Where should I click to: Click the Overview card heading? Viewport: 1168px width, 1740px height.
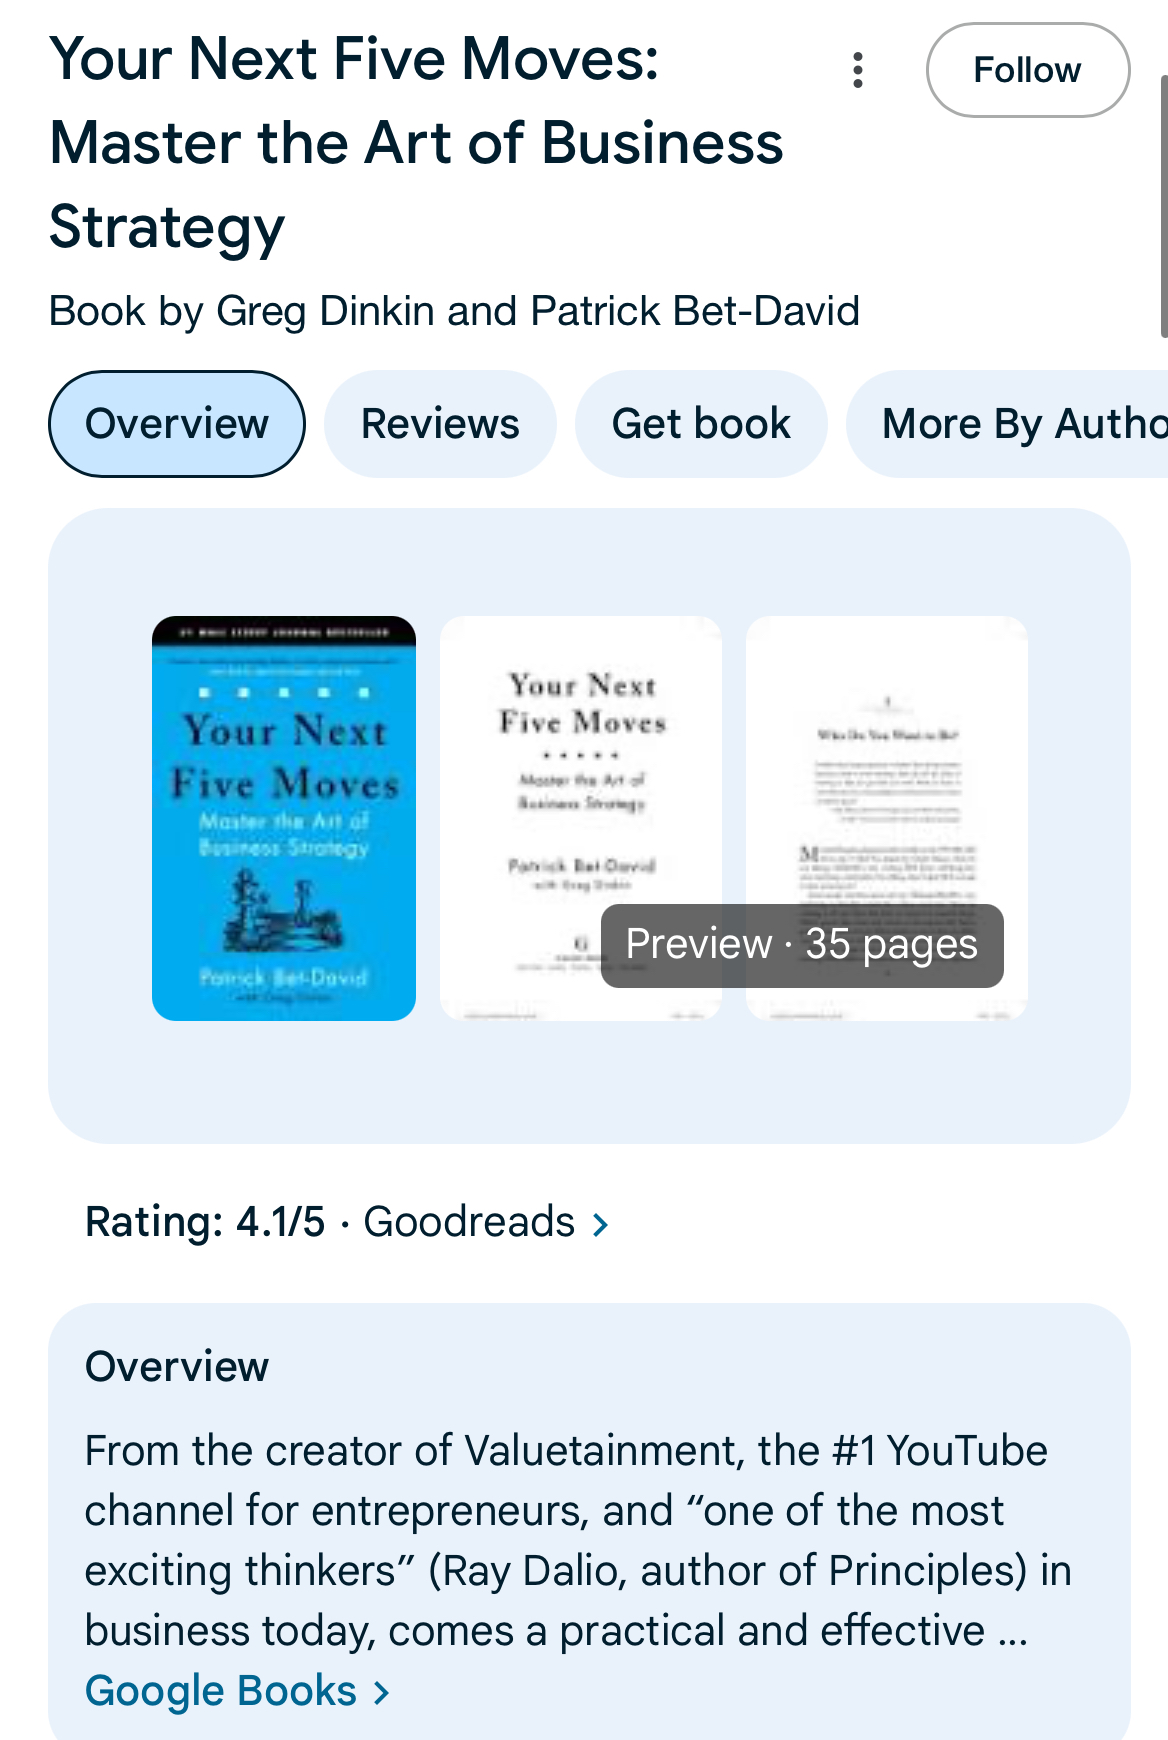[177, 1367]
